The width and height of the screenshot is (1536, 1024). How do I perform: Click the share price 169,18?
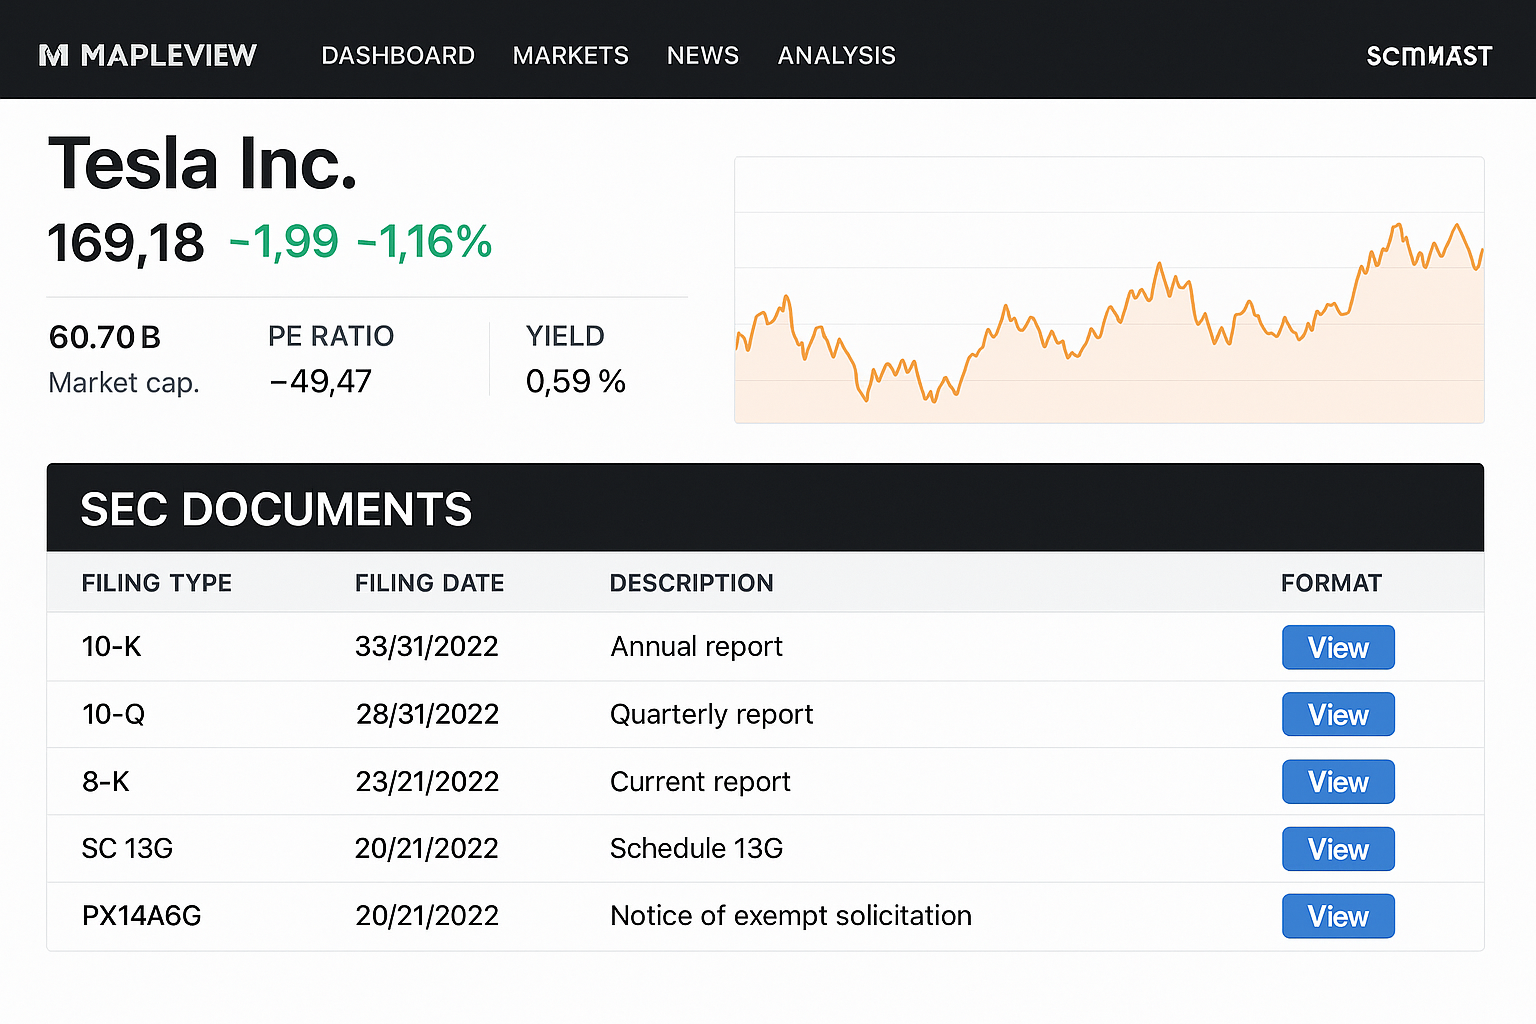point(126,243)
